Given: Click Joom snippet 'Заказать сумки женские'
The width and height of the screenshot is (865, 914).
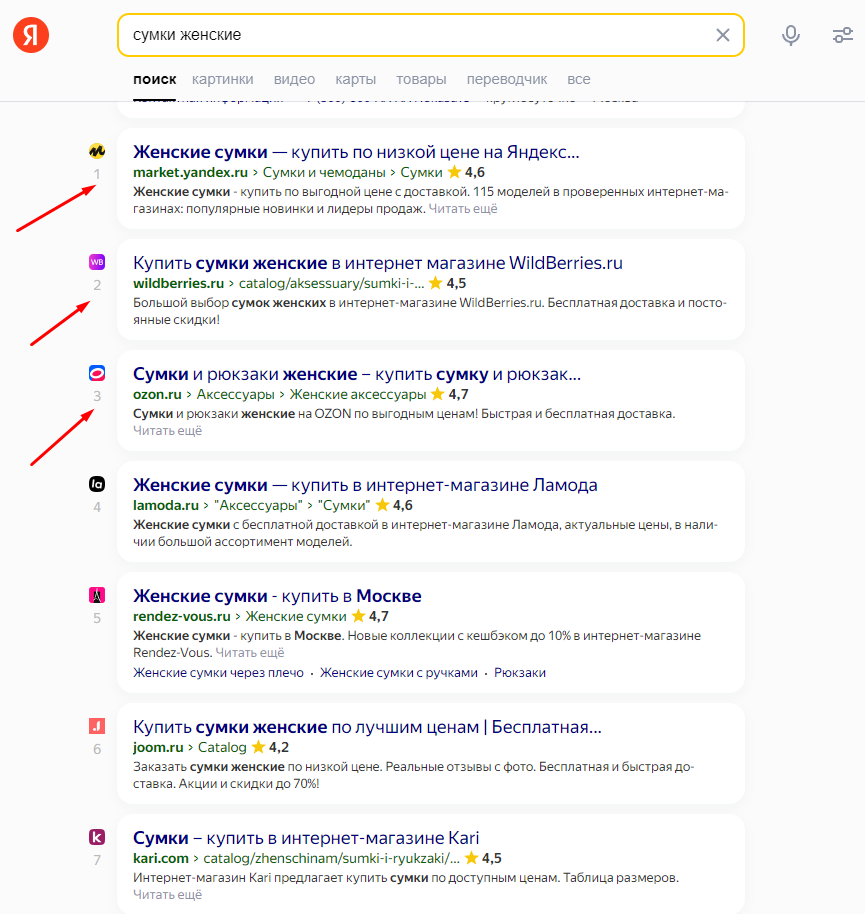Looking at the screenshot, I should (413, 775).
